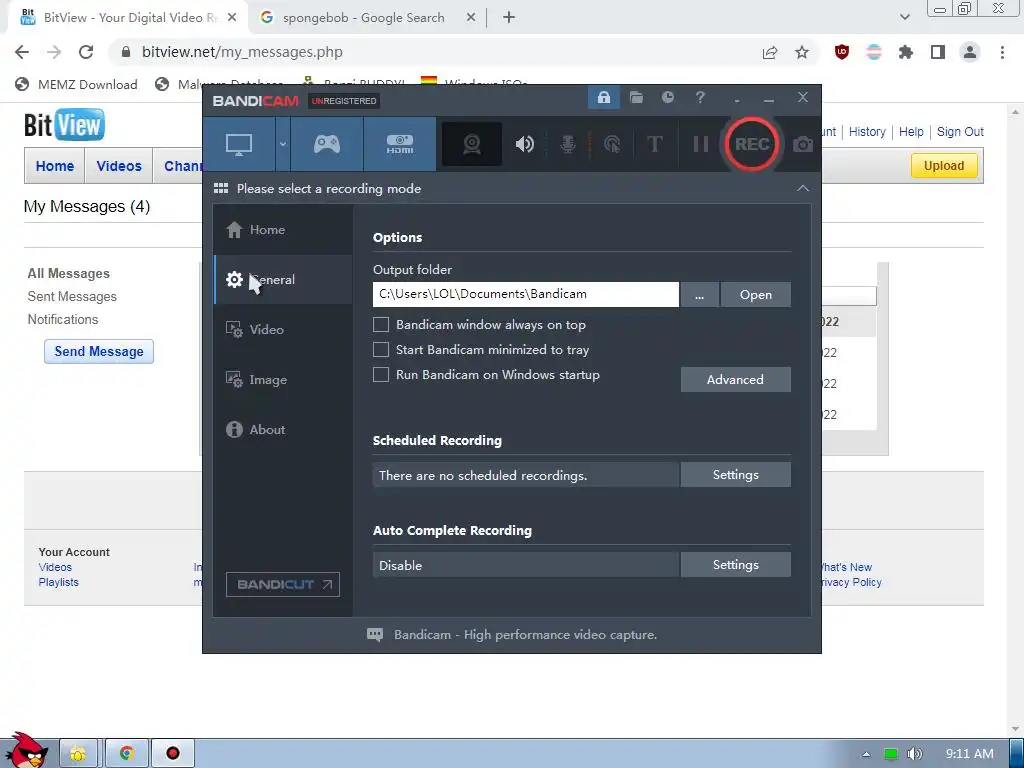Browse output folder with the ... button
1024x768 pixels.
699,295
